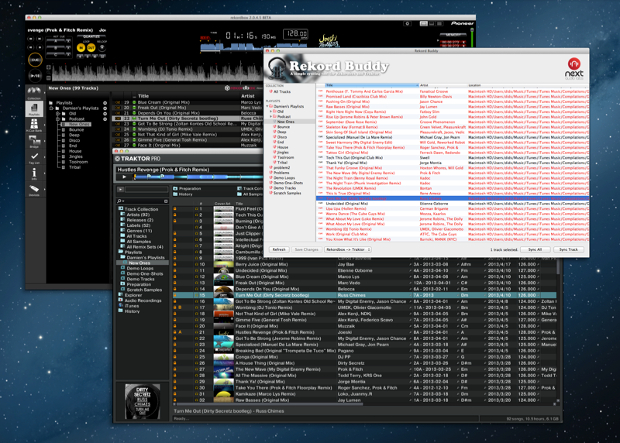Click the Traktor deck waveform stripe
This screenshot has height=443, width=620.
coord(198,177)
